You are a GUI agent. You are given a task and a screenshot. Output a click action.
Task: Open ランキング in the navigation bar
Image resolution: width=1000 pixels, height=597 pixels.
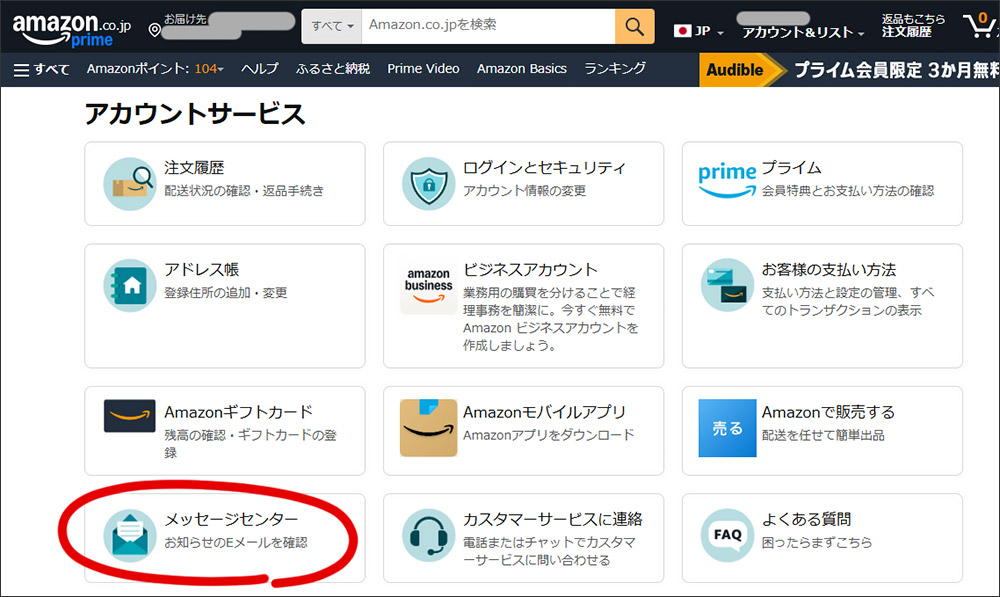[615, 69]
